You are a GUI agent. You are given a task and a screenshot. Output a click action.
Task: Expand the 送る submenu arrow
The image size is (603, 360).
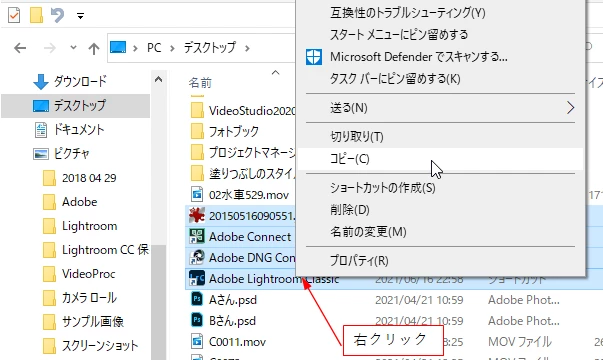(x=570, y=108)
